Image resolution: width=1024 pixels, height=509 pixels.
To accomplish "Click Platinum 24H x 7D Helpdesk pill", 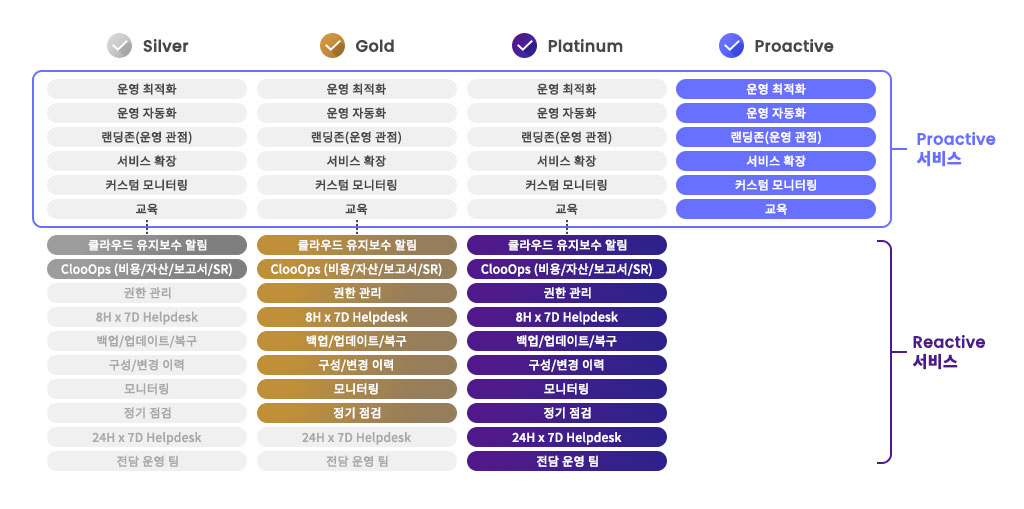I will [x=567, y=437].
